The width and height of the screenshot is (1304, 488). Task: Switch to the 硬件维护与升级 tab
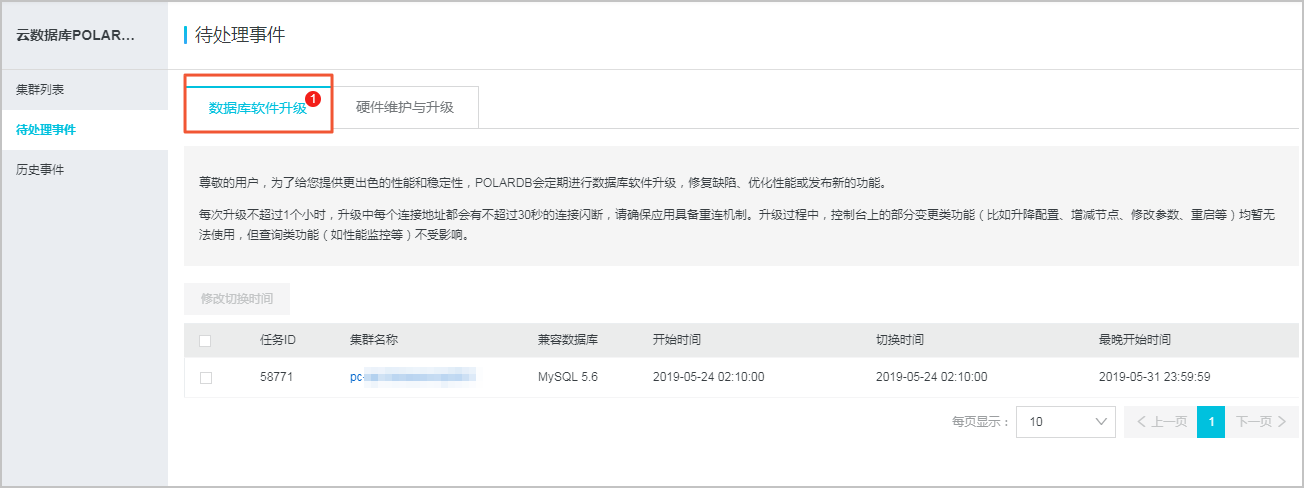pyautogui.click(x=405, y=107)
